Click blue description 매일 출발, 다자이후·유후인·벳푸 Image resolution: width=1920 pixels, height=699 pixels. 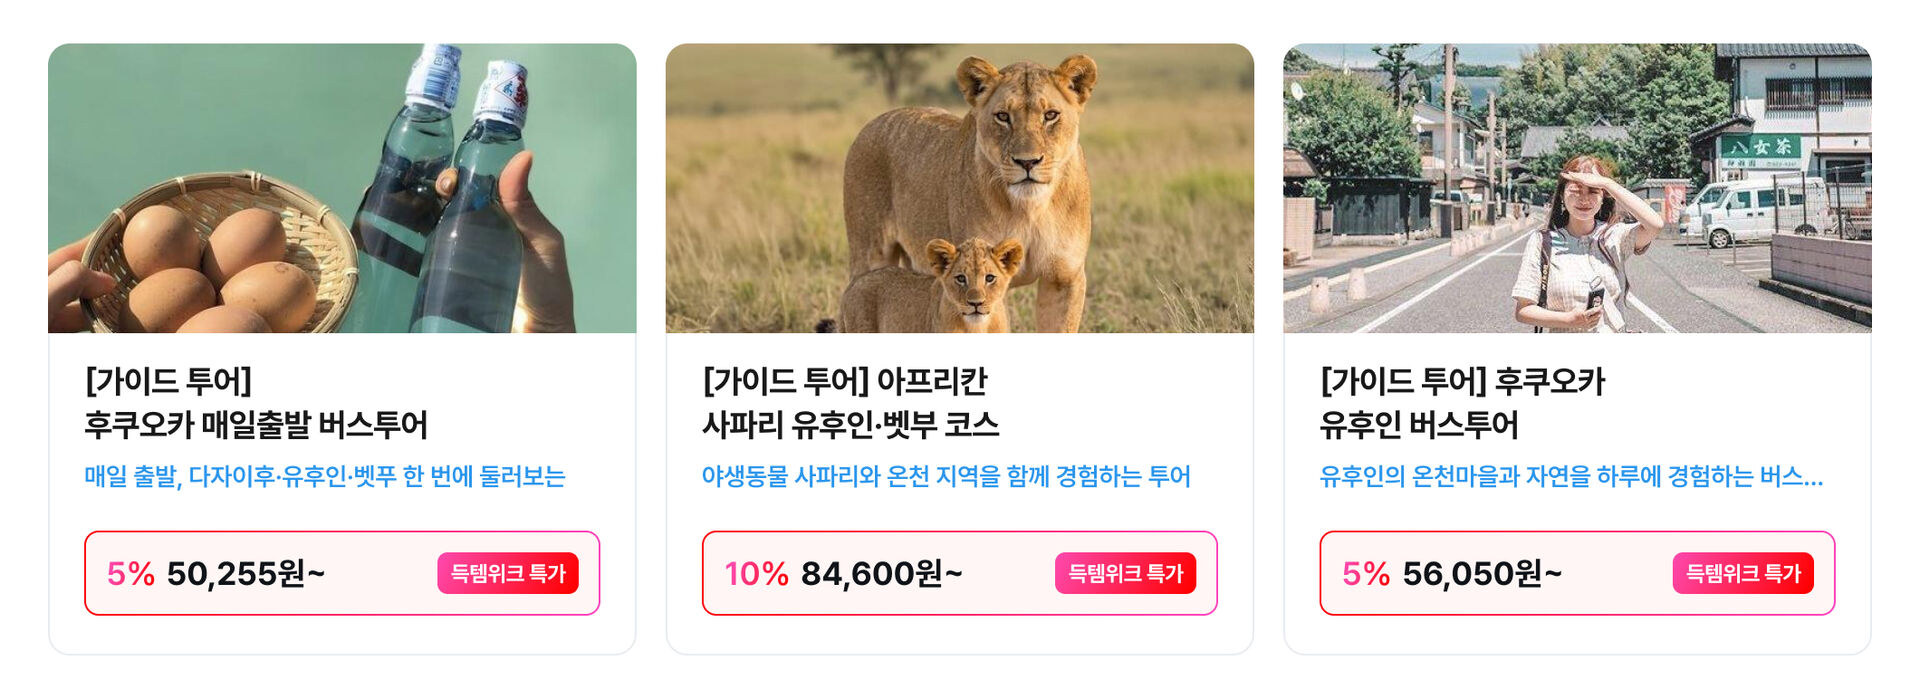pos(325,476)
